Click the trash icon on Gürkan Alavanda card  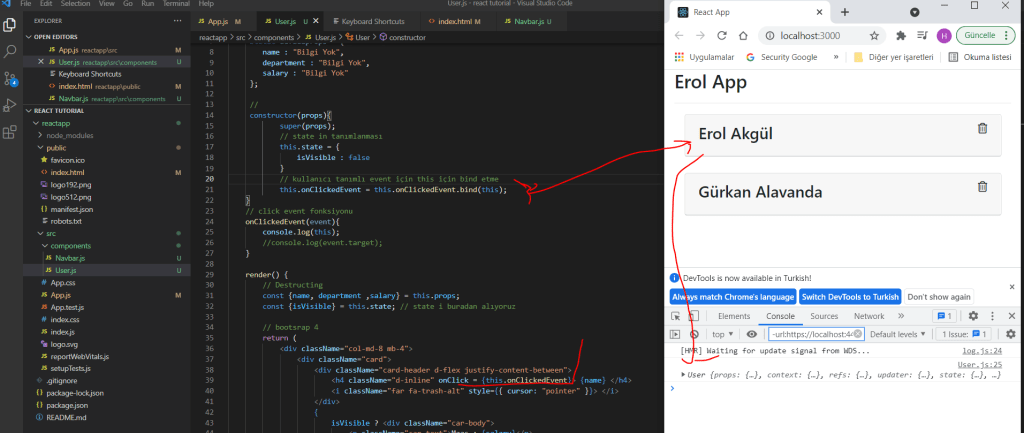click(x=982, y=186)
